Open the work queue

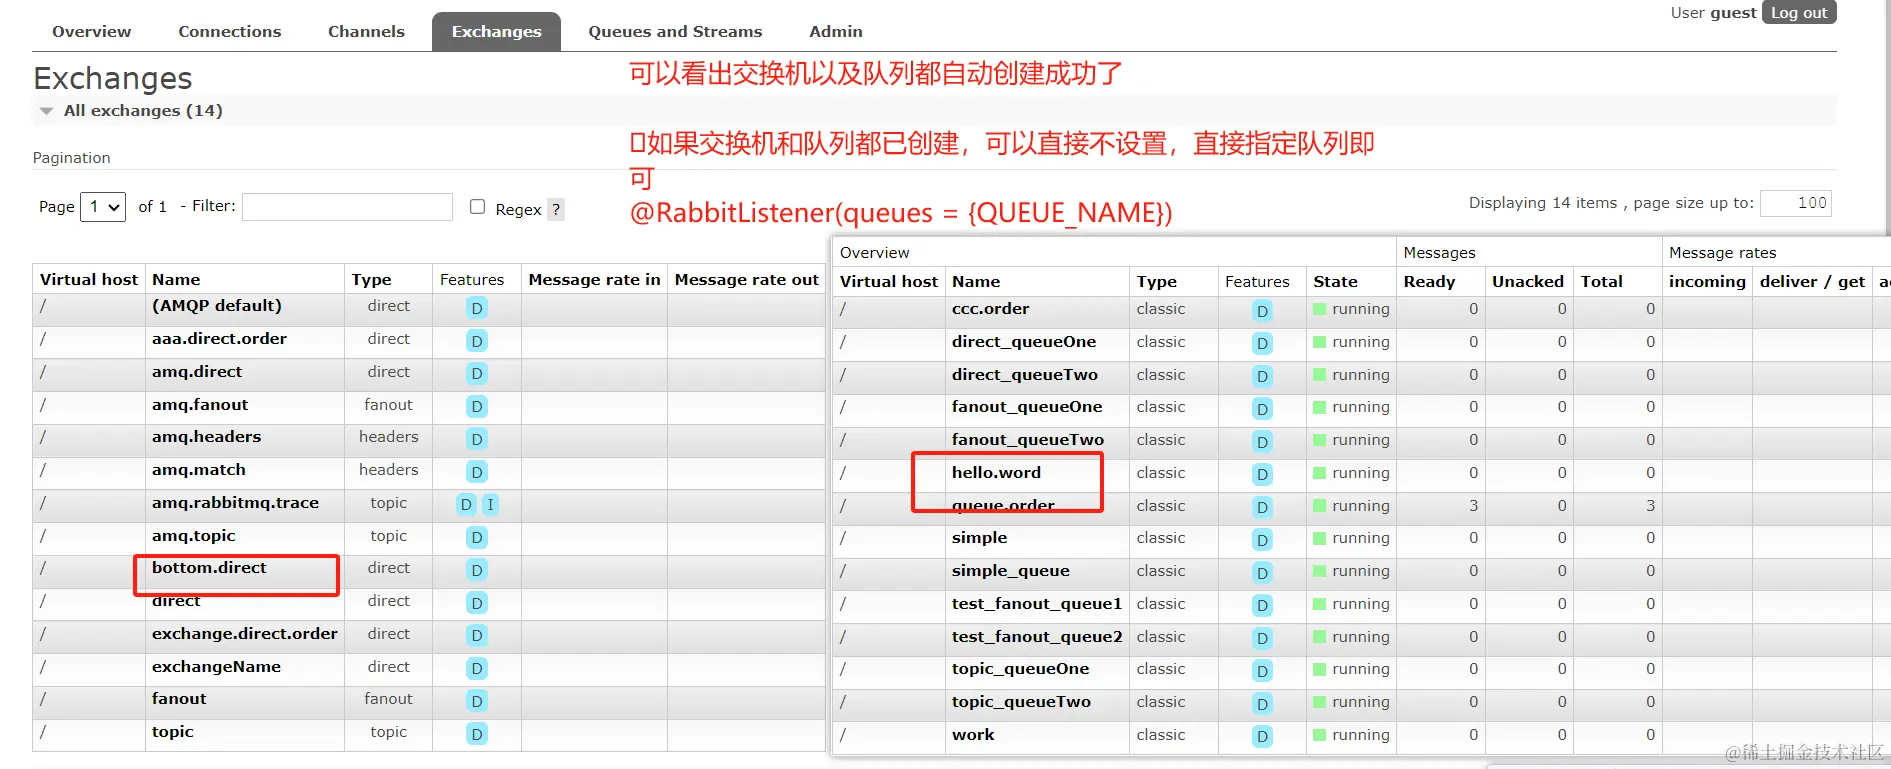tap(973, 735)
